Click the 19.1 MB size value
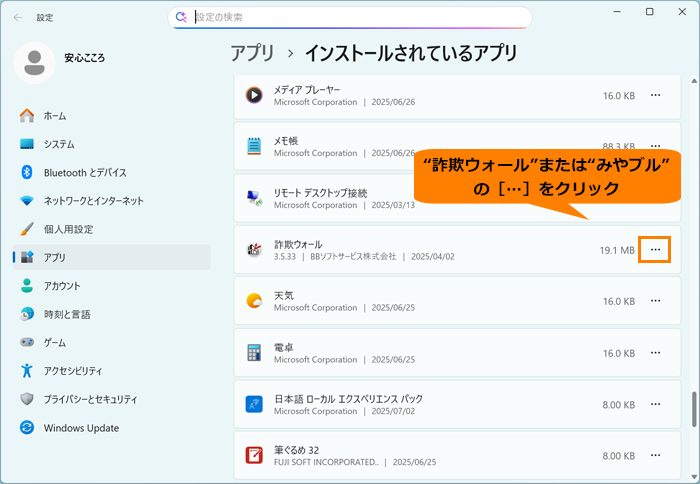 coord(617,250)
